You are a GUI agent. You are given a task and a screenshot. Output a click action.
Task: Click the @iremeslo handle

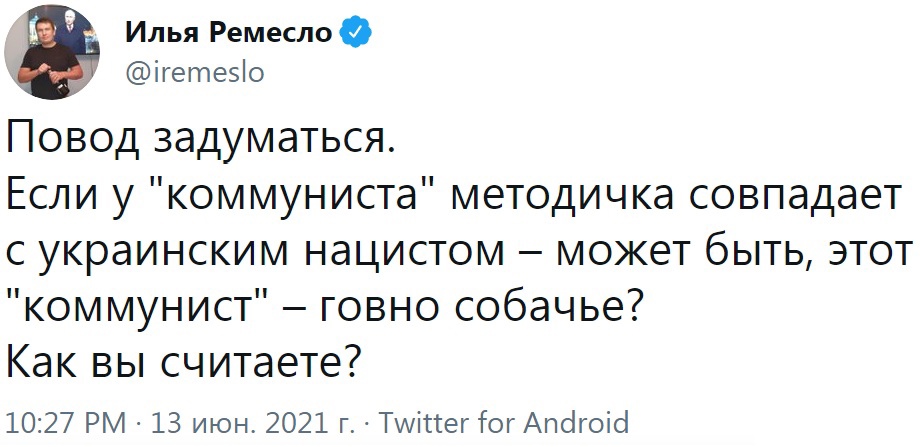194,73
